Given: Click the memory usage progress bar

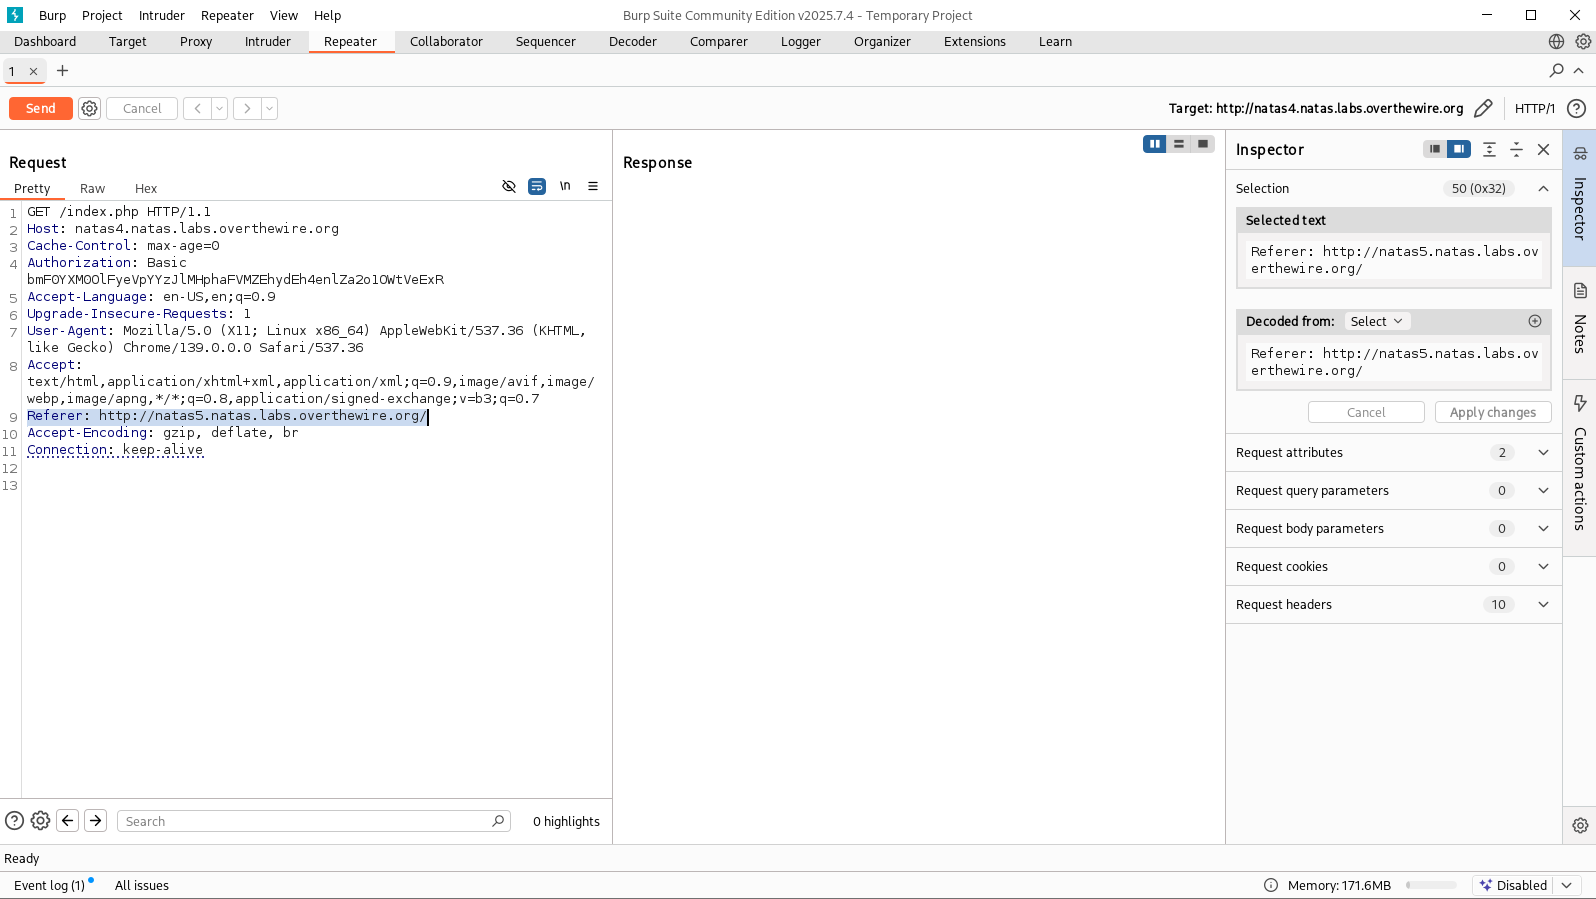Looking at the screenshot, I should click(x=1431, y=885).
